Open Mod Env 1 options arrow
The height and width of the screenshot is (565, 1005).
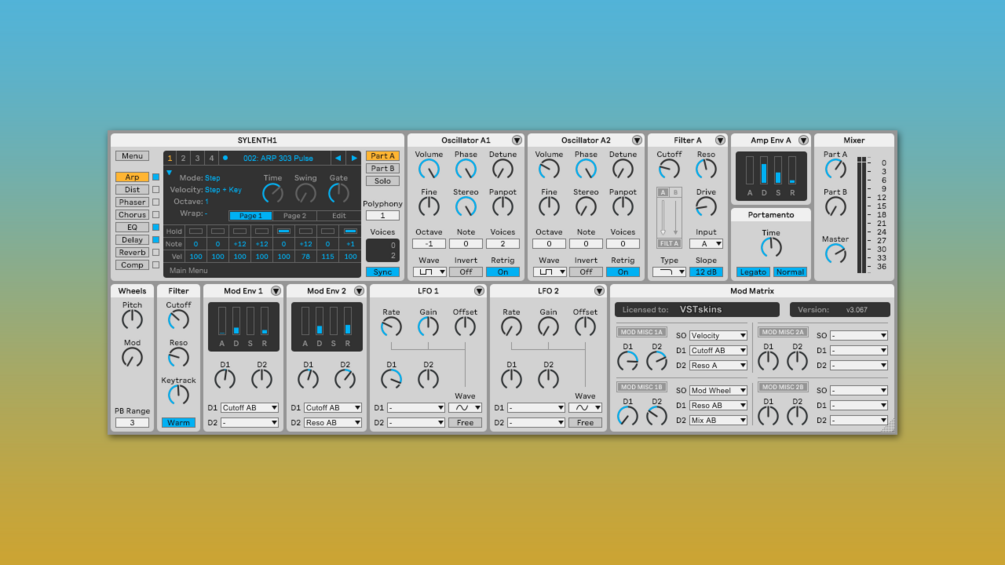[276, 291]
